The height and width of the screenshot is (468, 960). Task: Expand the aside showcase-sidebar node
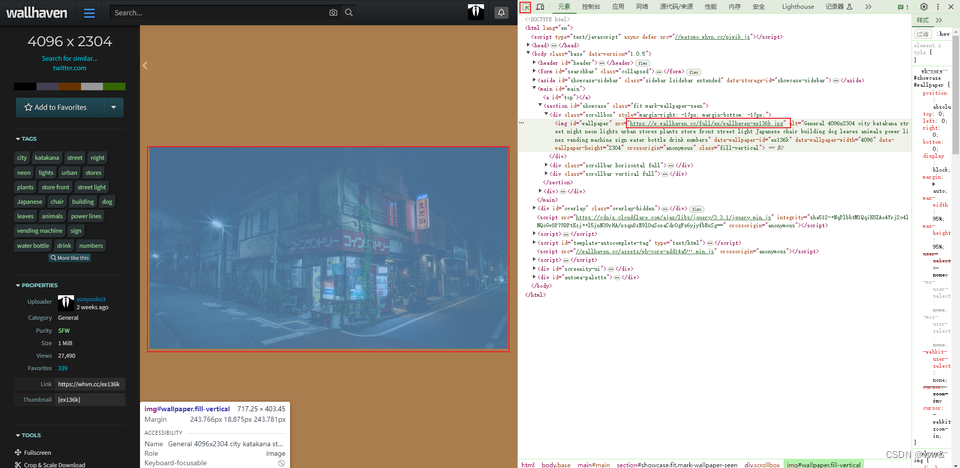pyautogui.click(x=534, y=80)
